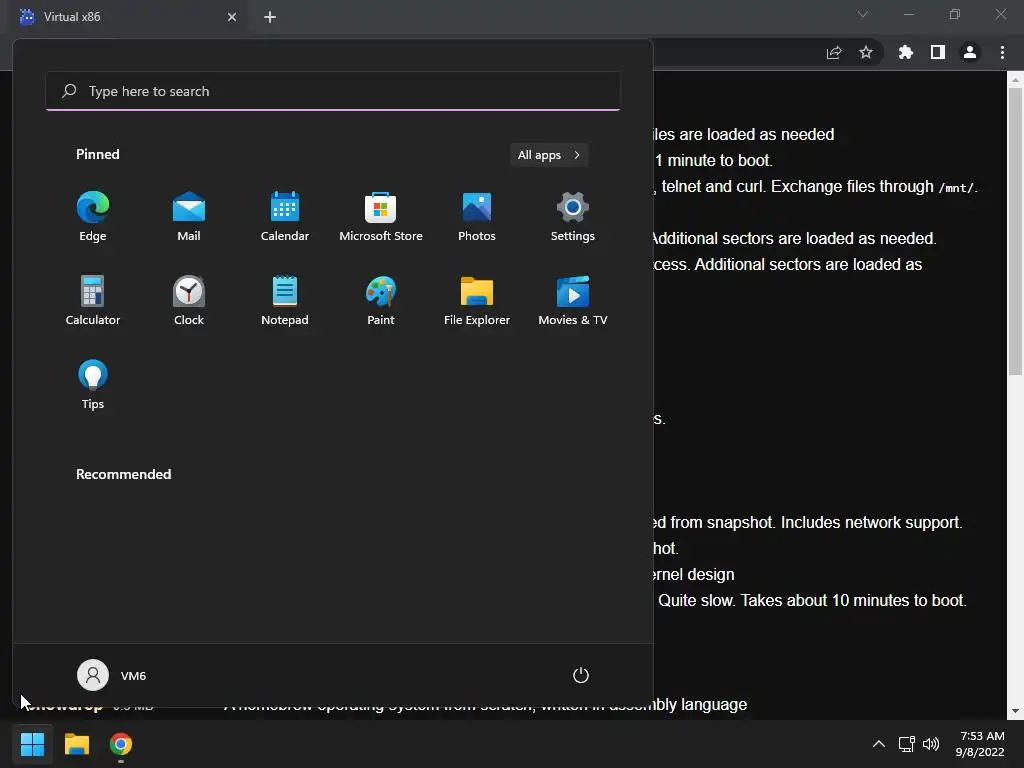
Task: Open Chrome's tab search dropdown
Action: tap(863, 14)
